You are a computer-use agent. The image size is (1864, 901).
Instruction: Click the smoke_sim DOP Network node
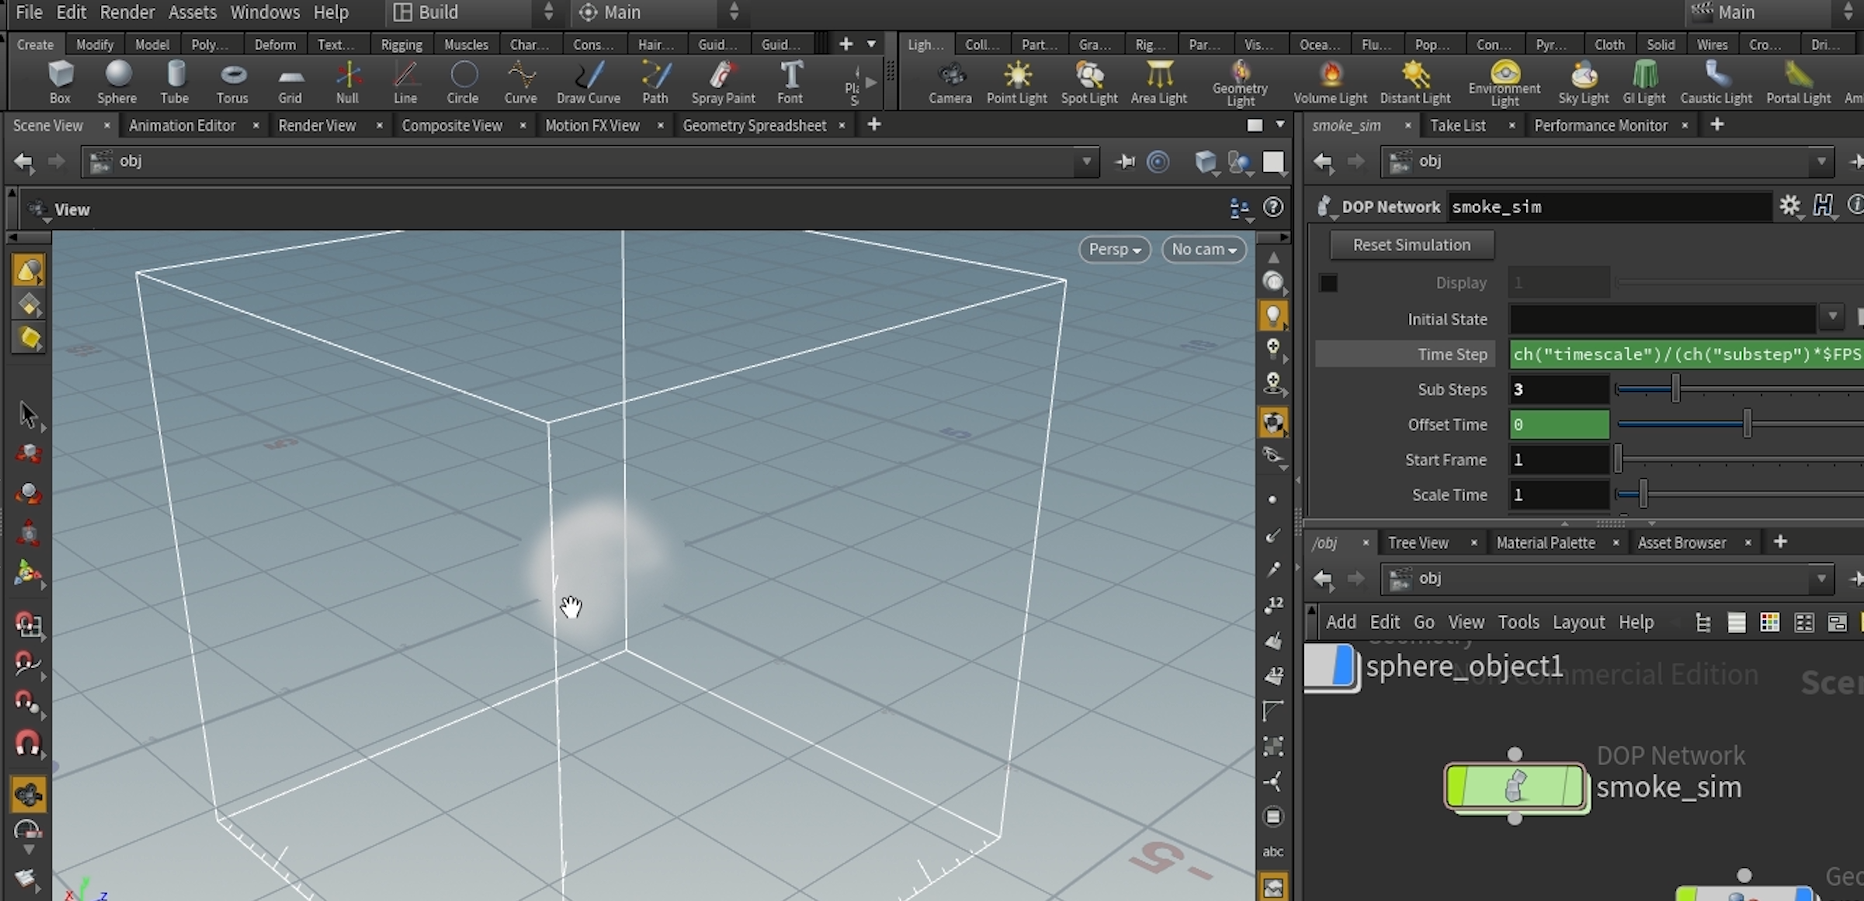1516,787
